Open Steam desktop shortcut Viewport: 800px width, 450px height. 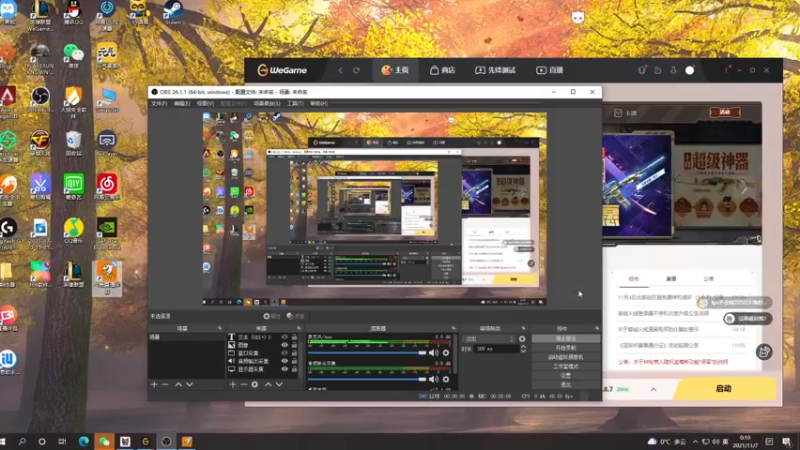point(173,13)
